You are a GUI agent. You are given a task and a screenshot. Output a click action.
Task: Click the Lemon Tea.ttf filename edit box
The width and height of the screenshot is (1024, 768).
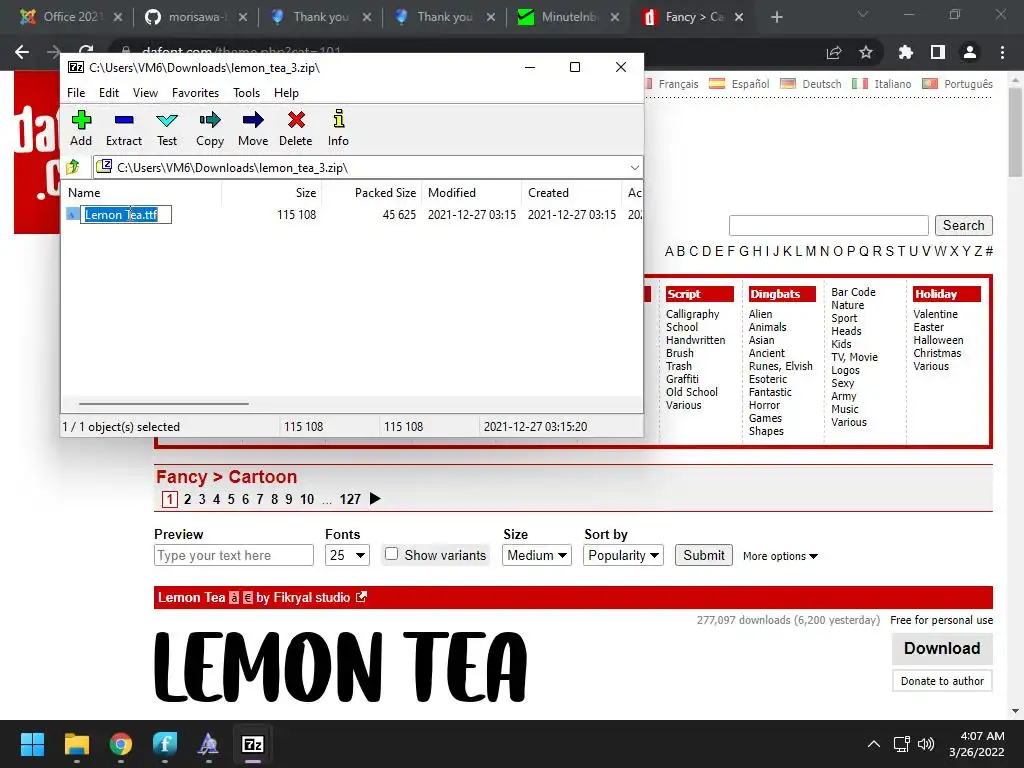coord(126,215)
